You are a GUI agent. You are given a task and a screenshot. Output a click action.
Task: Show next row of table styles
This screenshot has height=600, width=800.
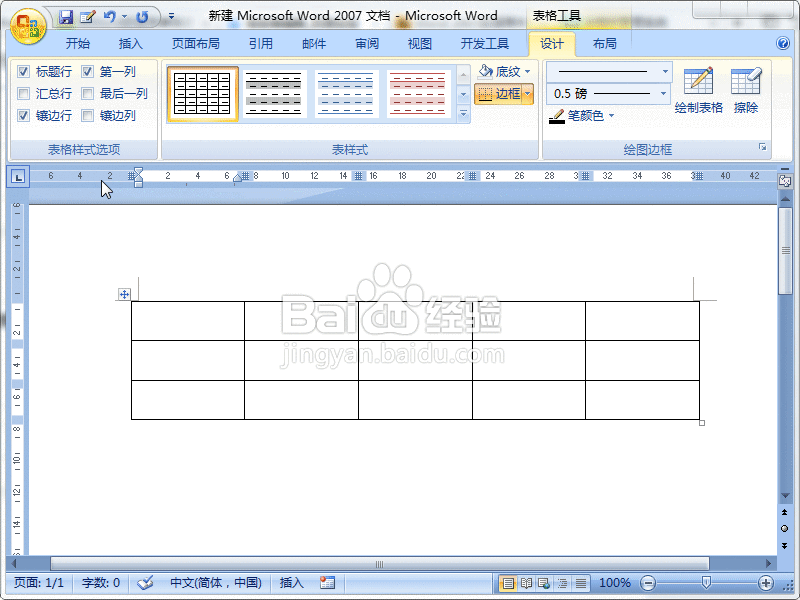[464, 95]
